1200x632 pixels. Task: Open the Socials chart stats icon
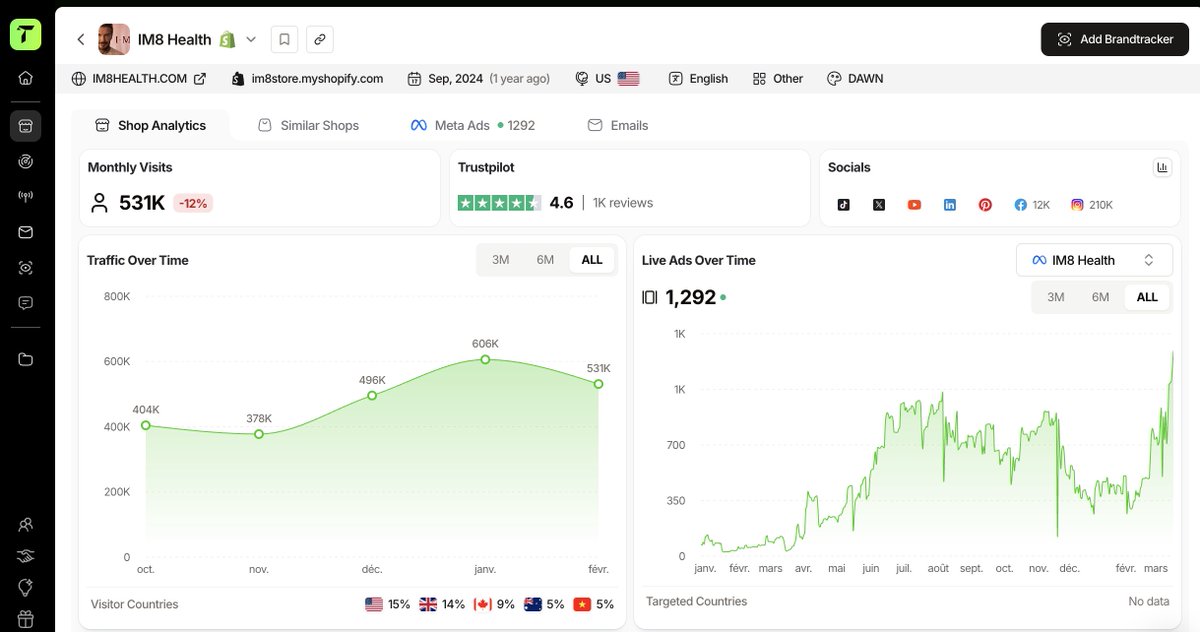[x=1162, y=167]
